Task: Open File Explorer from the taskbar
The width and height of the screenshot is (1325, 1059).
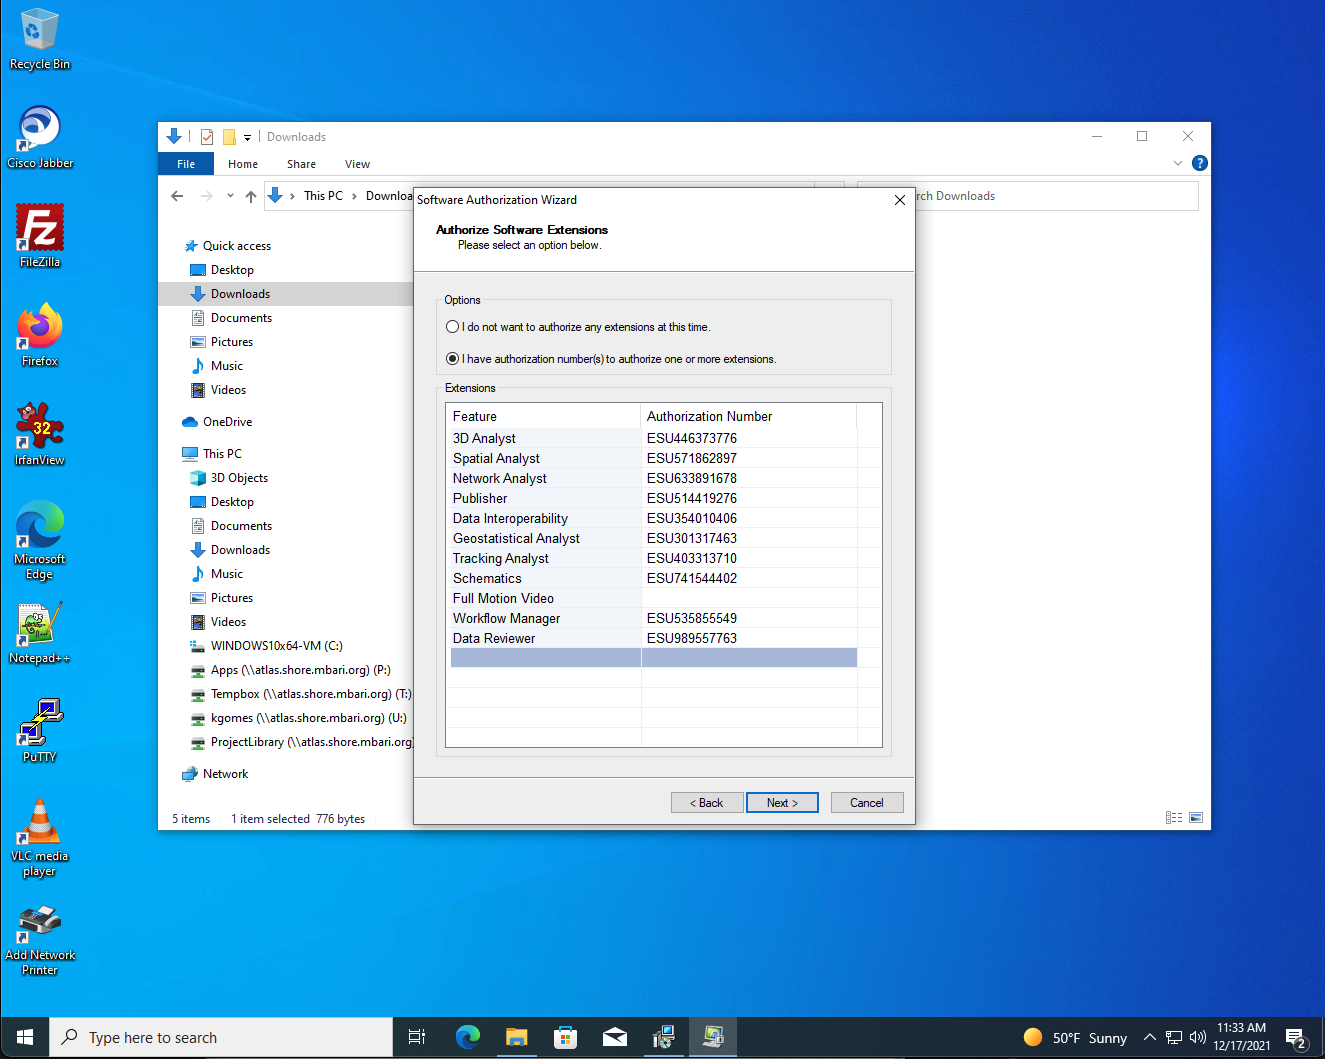Action: tap(516, 1038)
